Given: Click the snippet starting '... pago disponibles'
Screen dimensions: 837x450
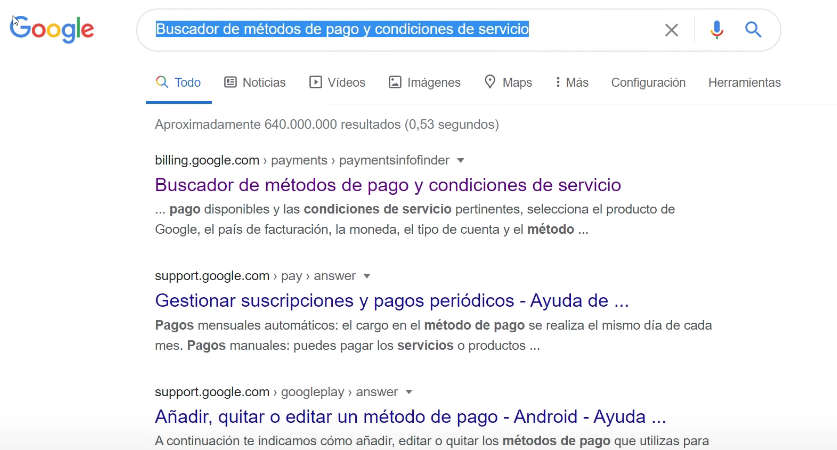Looking at the screenshot, I should click(x=415, y=219).
